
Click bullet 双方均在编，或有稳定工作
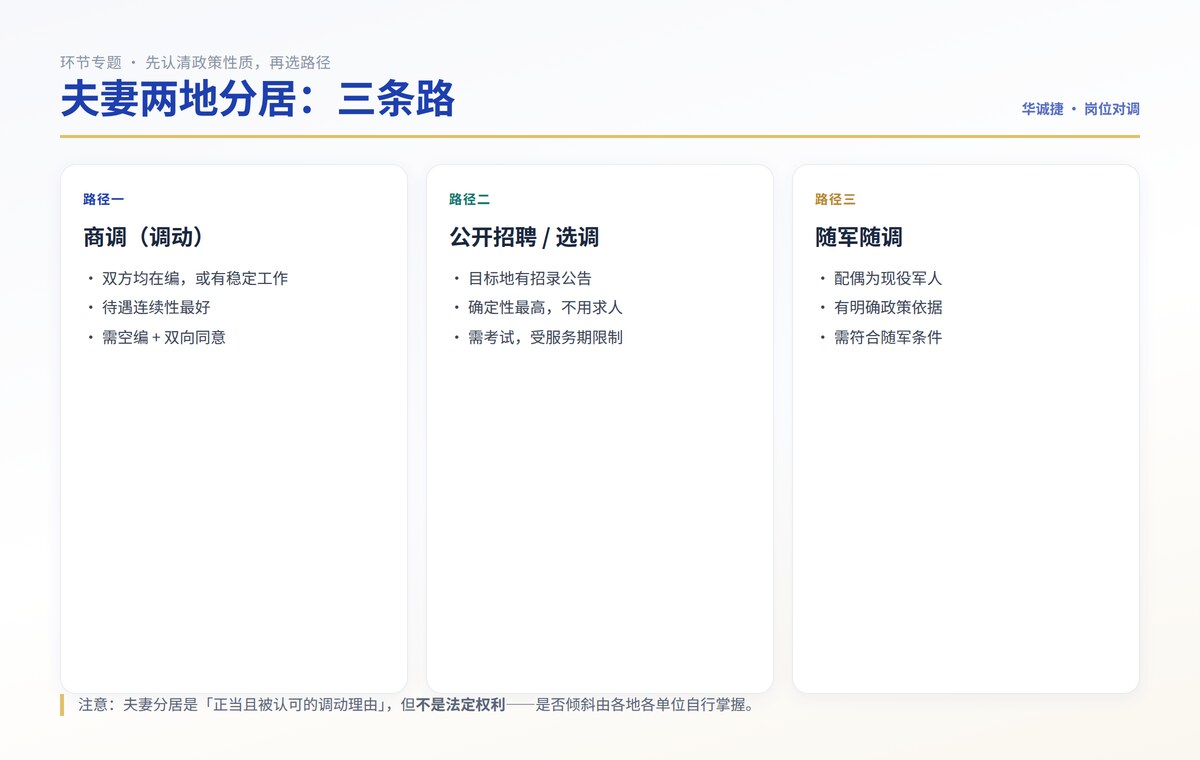[194, 279]
